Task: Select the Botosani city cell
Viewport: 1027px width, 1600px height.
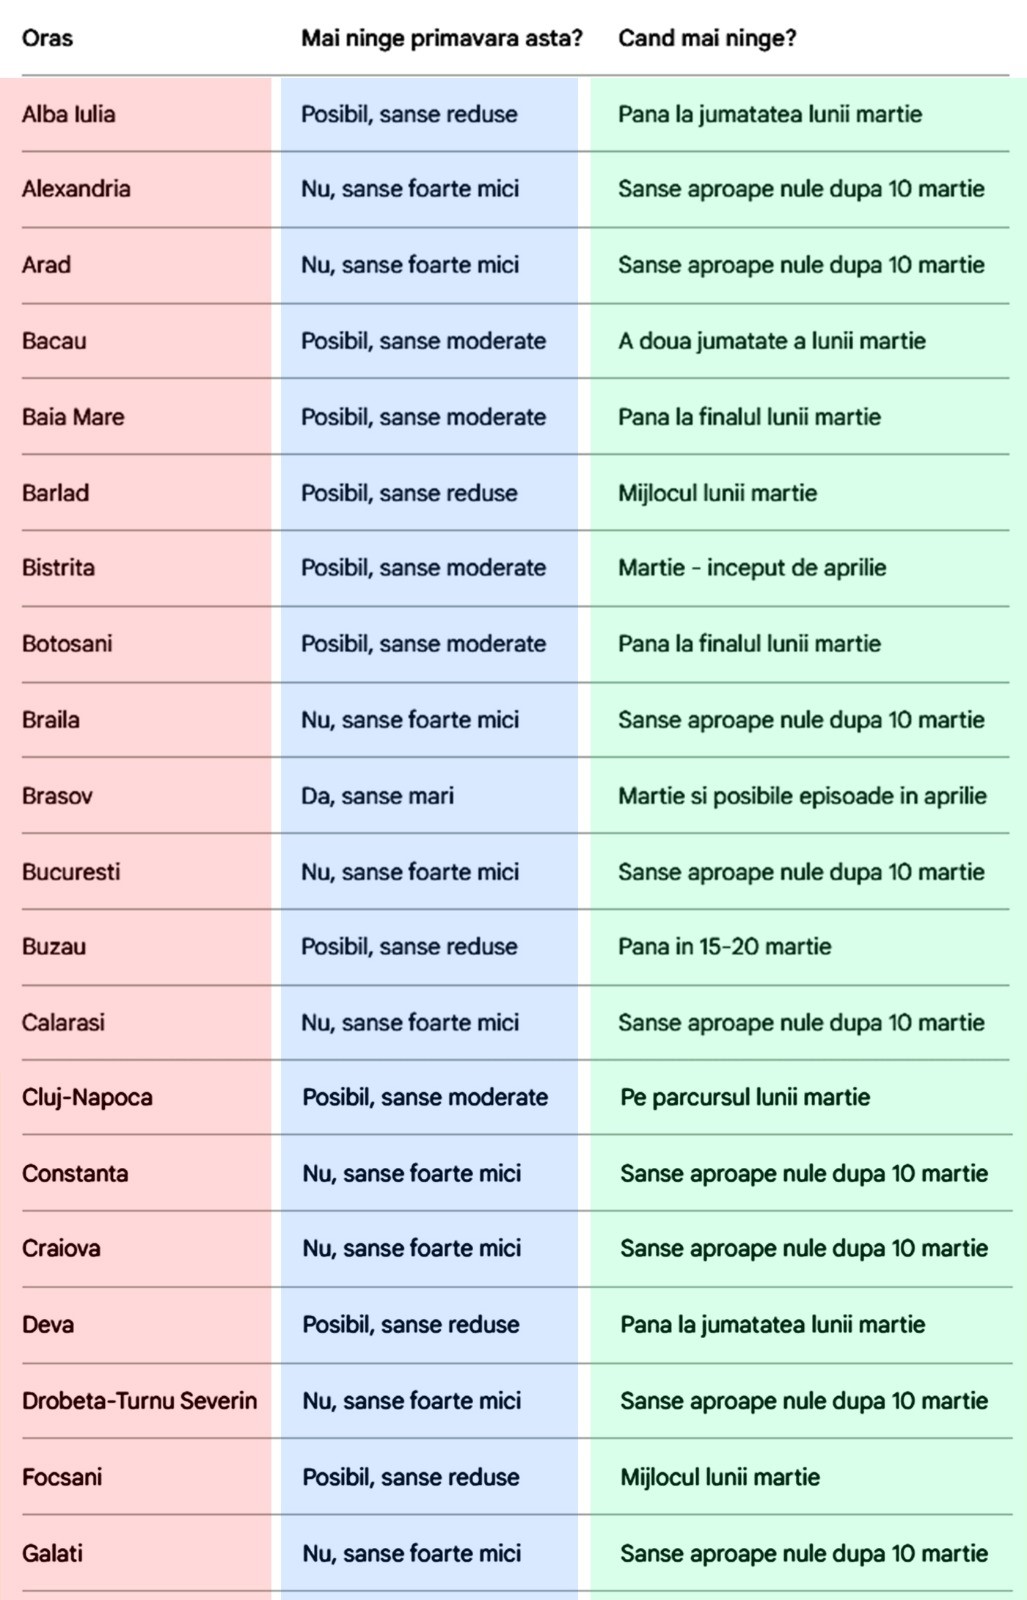Action: coord(67,643)
